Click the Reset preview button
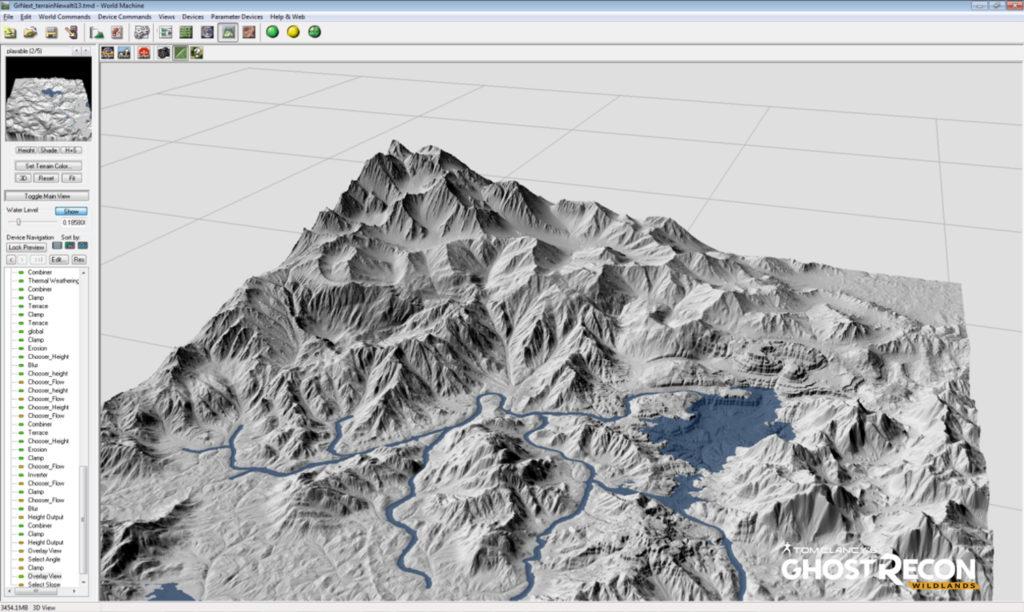Viewport: 1024px width, 612px height. coord(46,178)
